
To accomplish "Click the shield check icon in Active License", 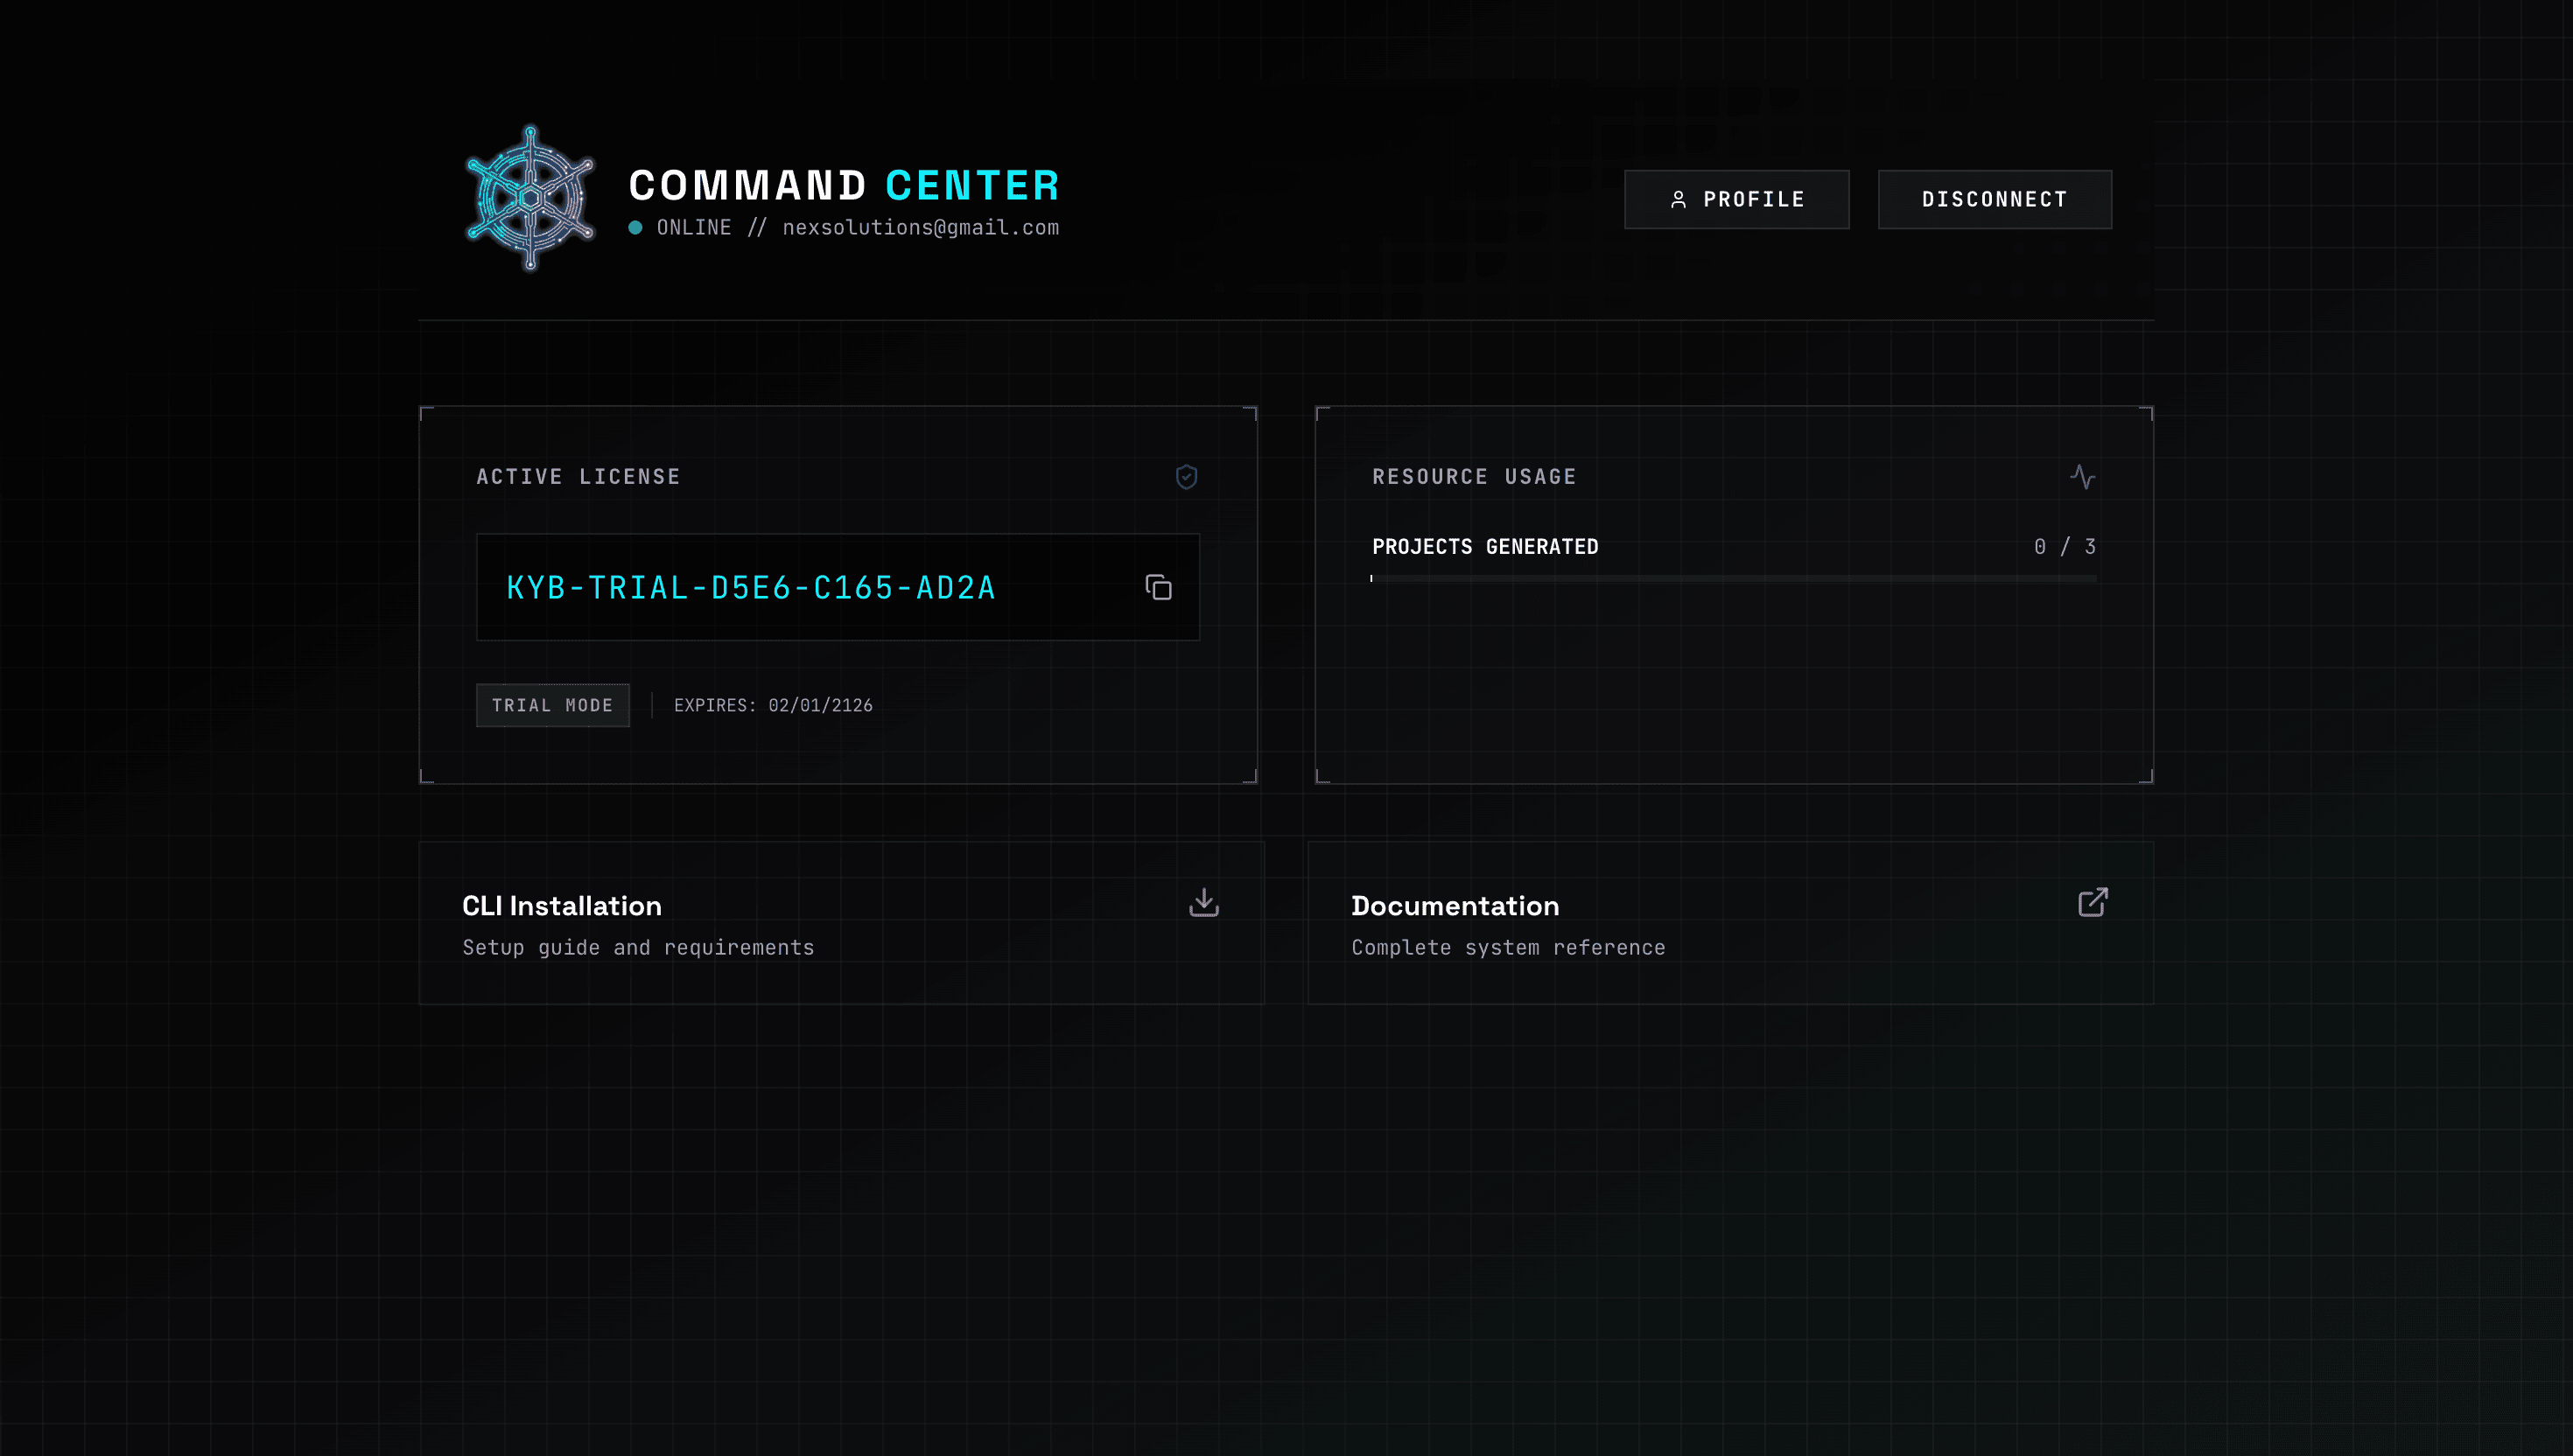I will coord(1186,477).
